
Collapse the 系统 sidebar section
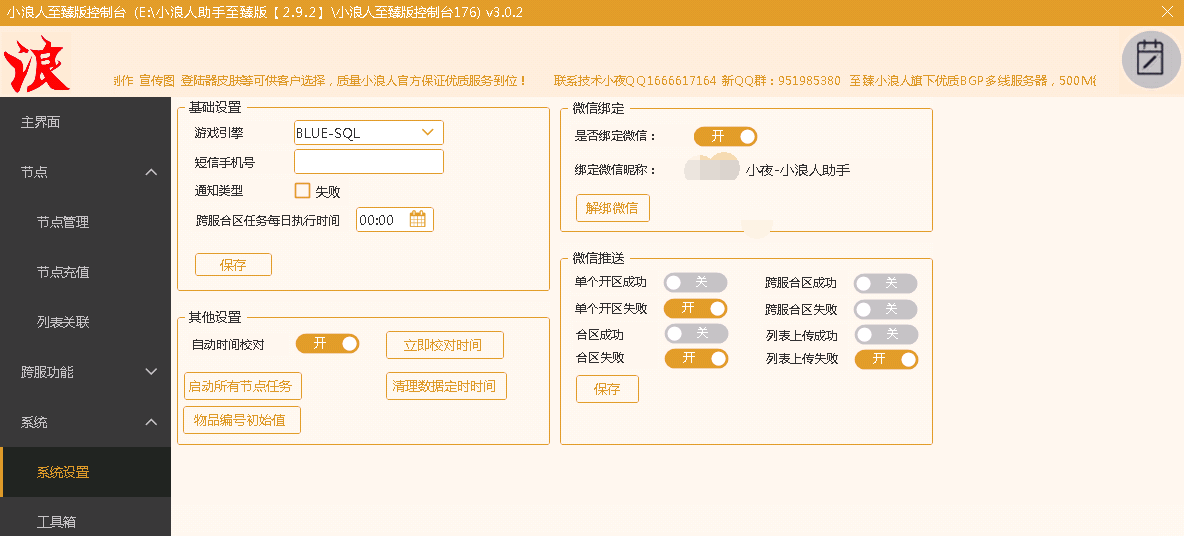151,422
